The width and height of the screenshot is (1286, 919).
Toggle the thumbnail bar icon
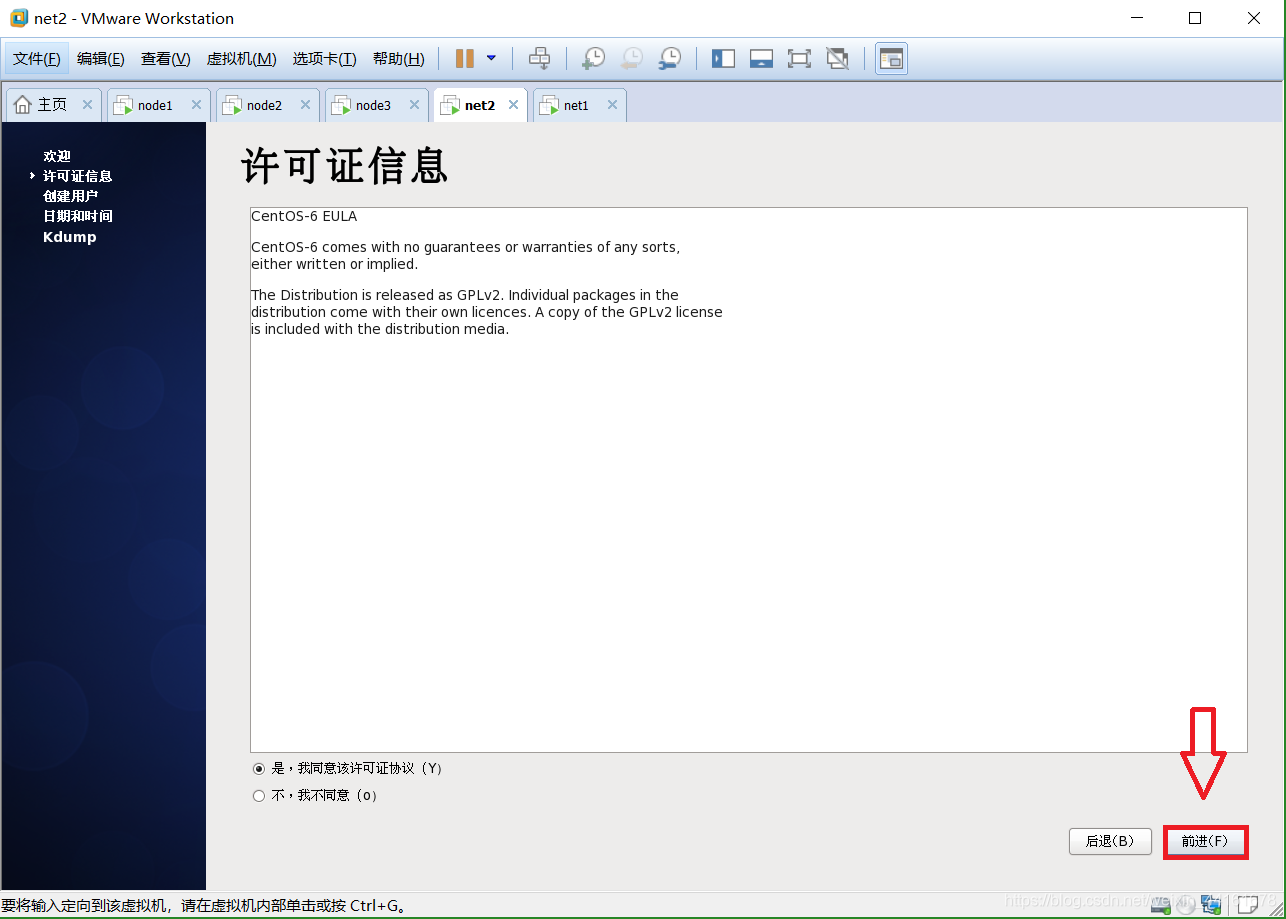pos(761,58)
